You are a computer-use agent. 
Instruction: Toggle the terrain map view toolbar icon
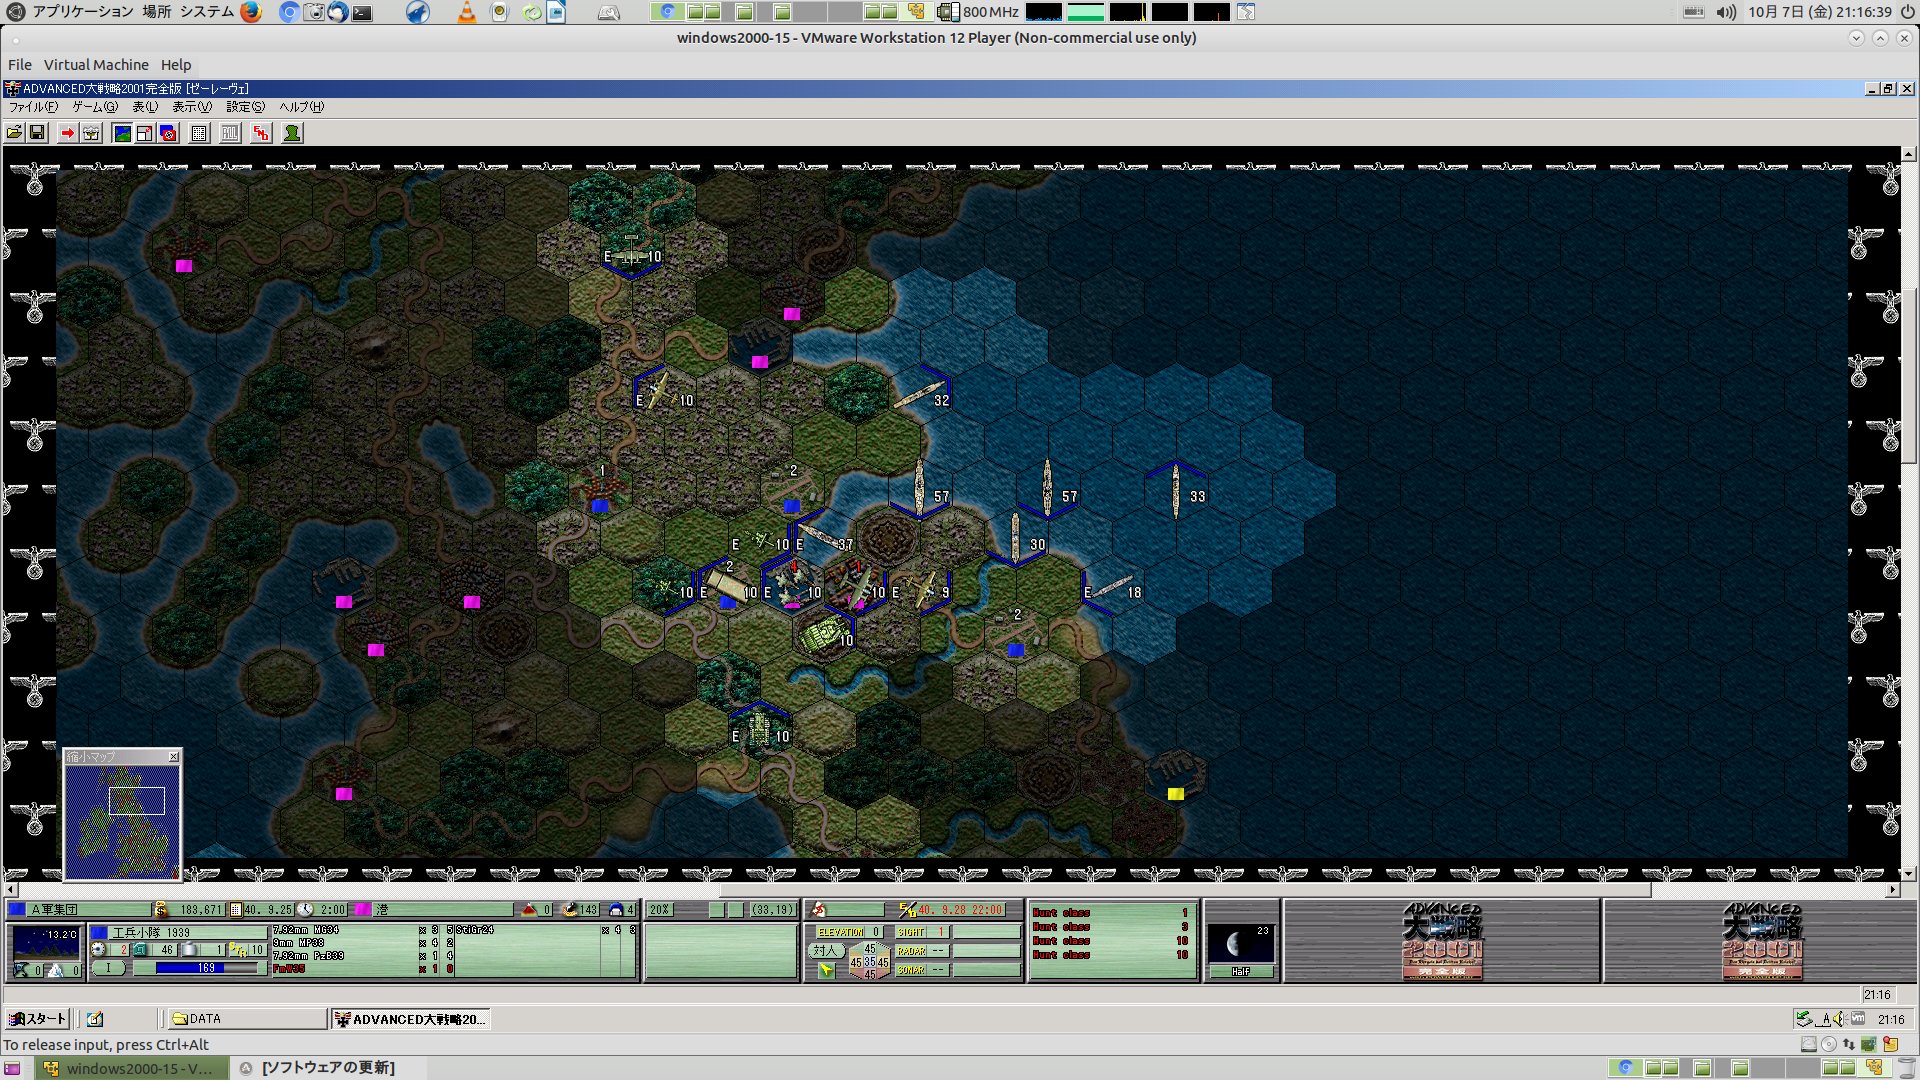(x=122, y=133)
